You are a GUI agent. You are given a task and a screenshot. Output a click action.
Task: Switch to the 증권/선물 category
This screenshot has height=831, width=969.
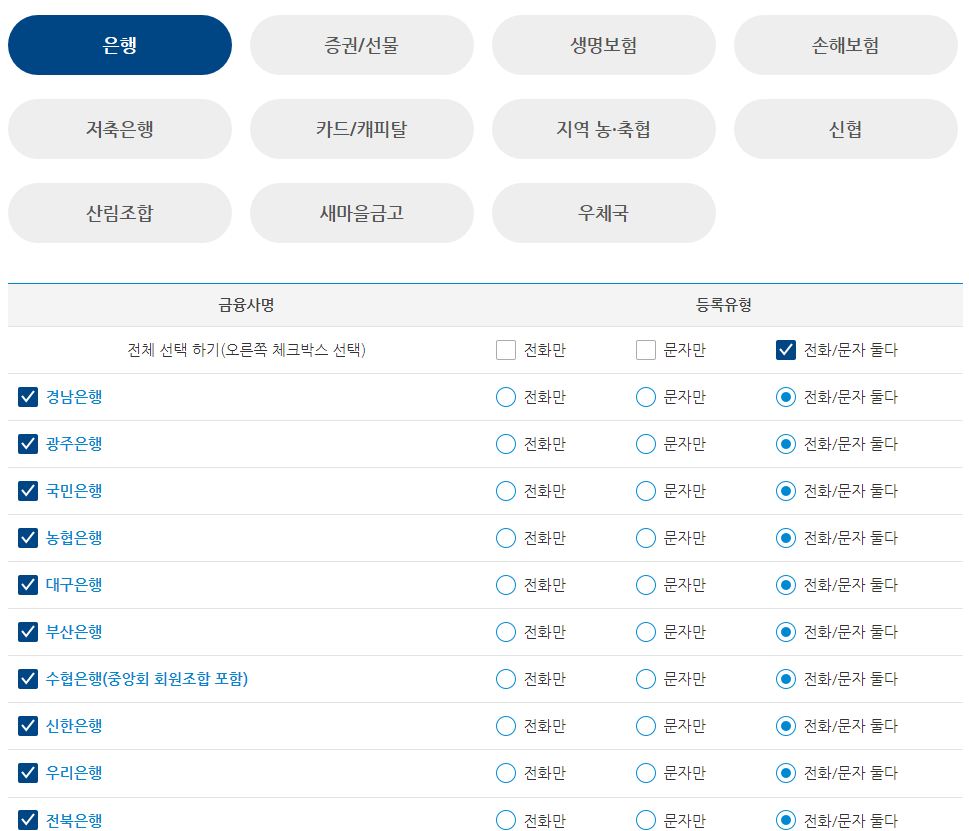(362, 44)
